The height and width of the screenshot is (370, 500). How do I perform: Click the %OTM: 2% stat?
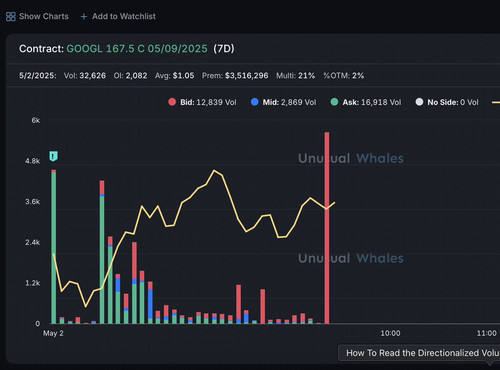[344, 76]
